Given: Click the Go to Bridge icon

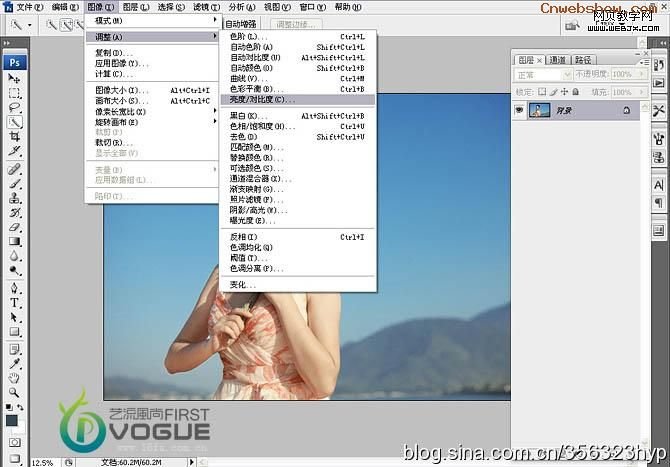Looking at the screenshot, I should (x=572, y=26).
